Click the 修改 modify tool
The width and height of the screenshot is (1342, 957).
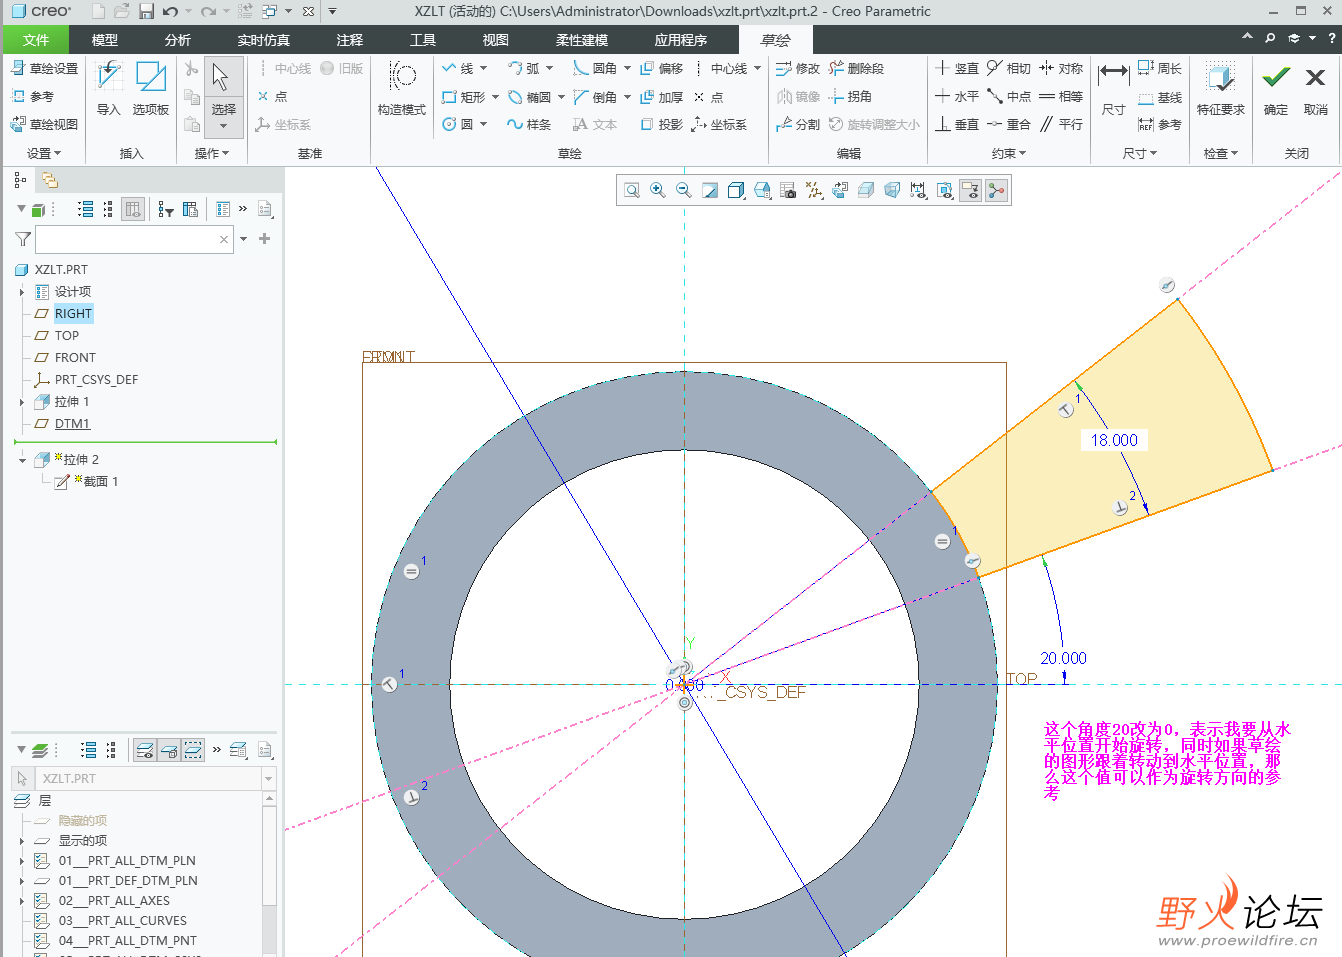point(798,69)
